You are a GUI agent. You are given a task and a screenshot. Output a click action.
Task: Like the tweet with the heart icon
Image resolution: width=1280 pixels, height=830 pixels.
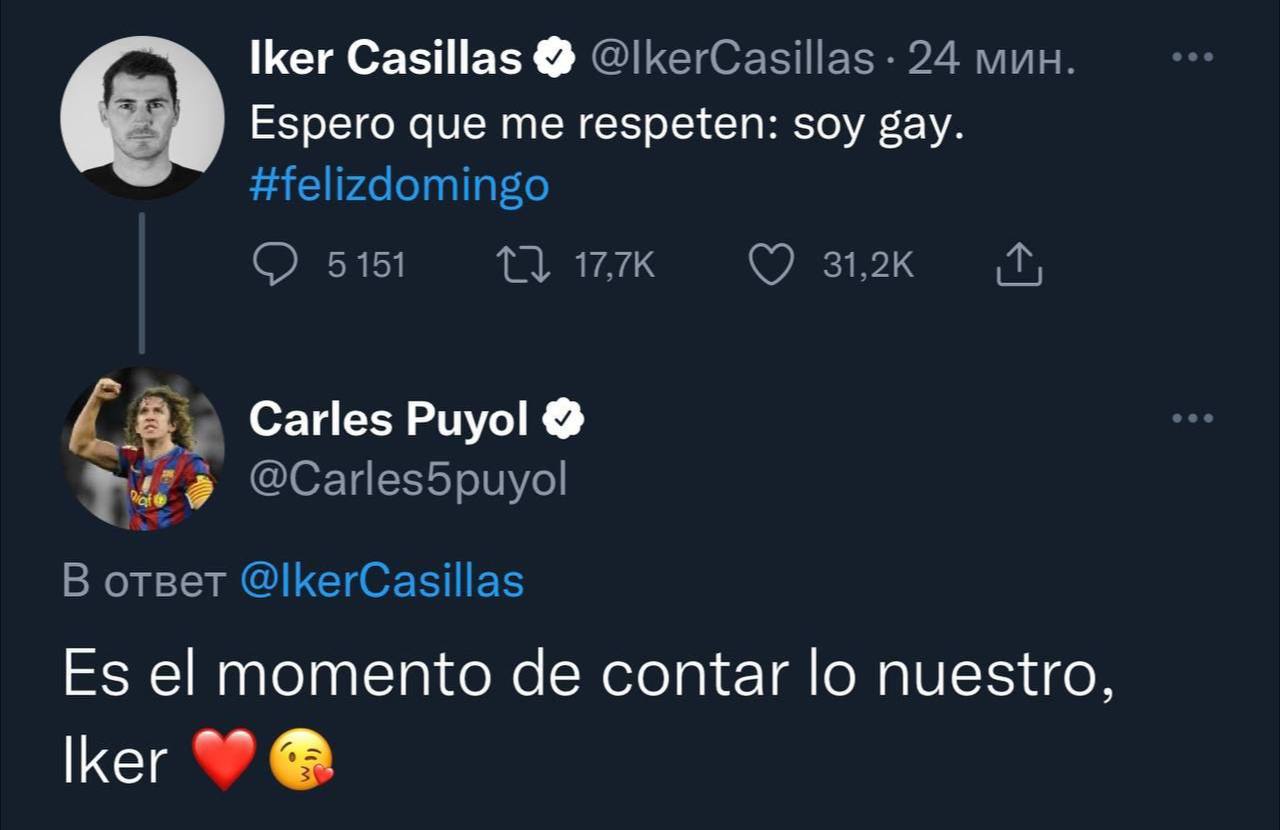click(x=771, y=265)
